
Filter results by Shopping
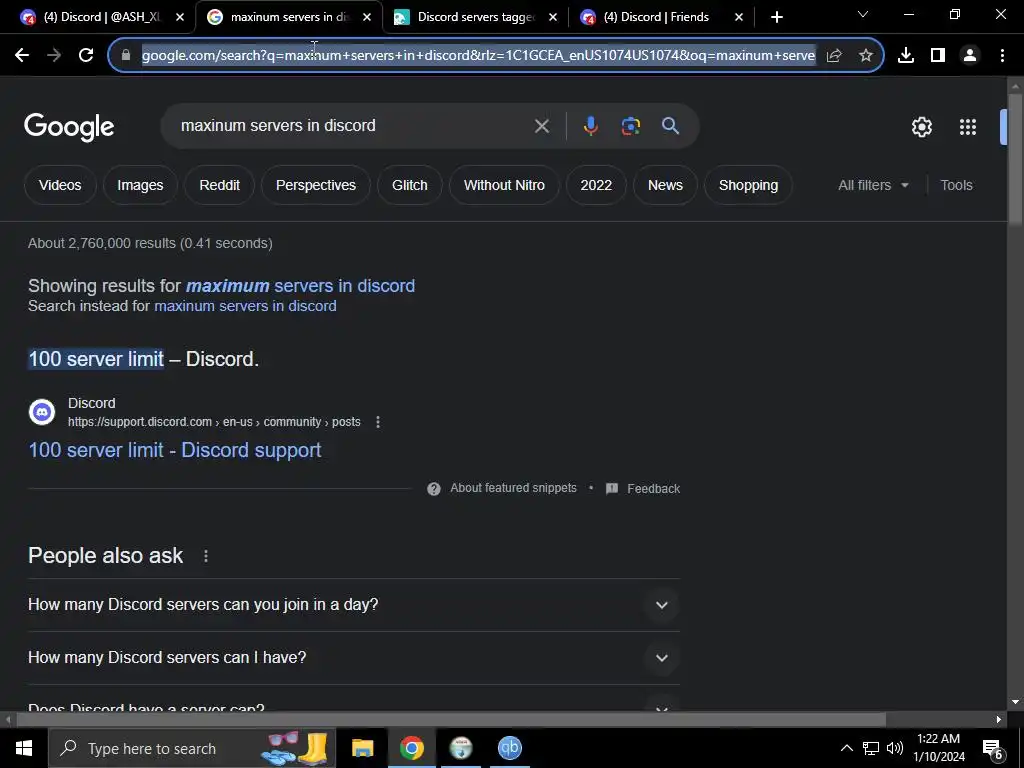coord(748,185)
